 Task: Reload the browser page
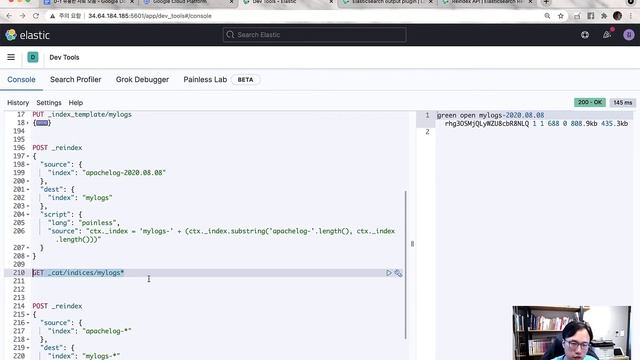(x=36, y=16)
